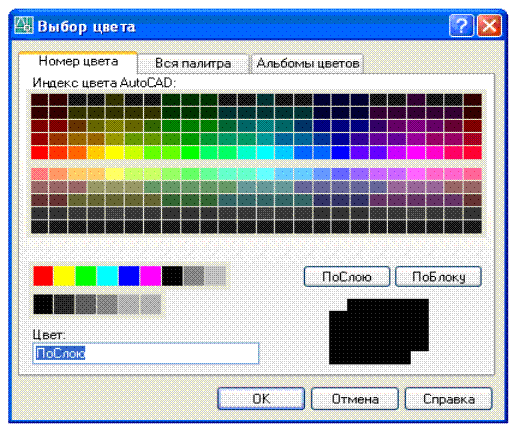
Task: Close the Выбор цвета dialog
Action: [x=489, y=26]
